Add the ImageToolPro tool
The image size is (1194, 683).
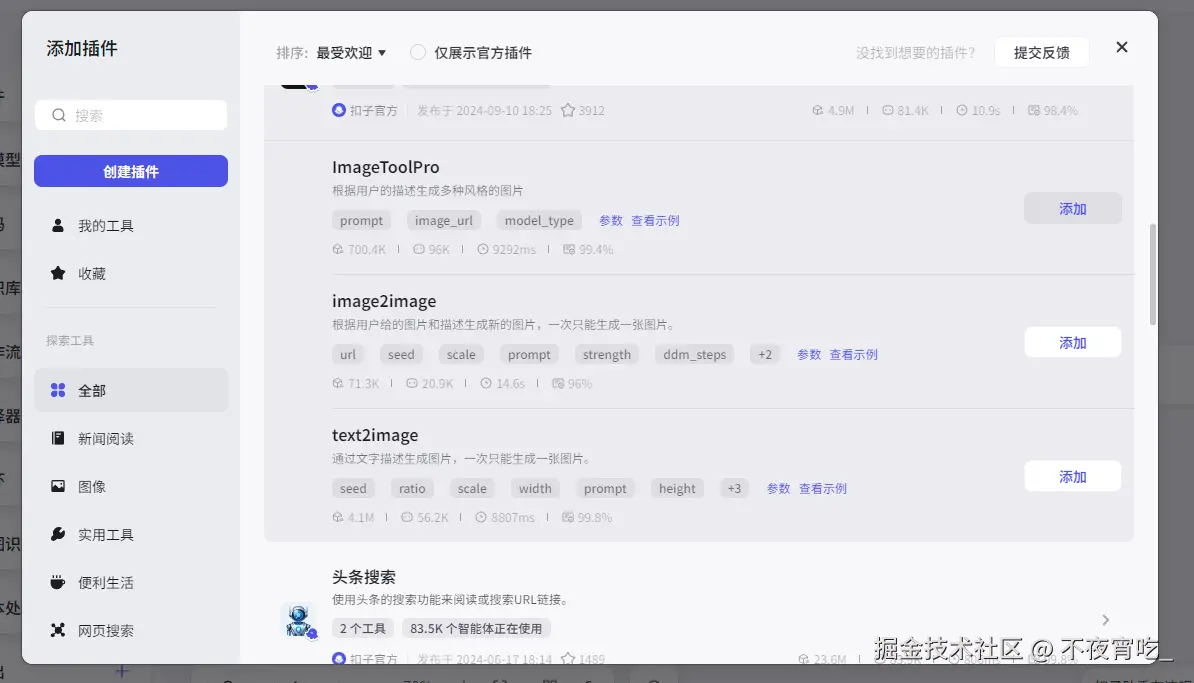[x=1072, y=209]
